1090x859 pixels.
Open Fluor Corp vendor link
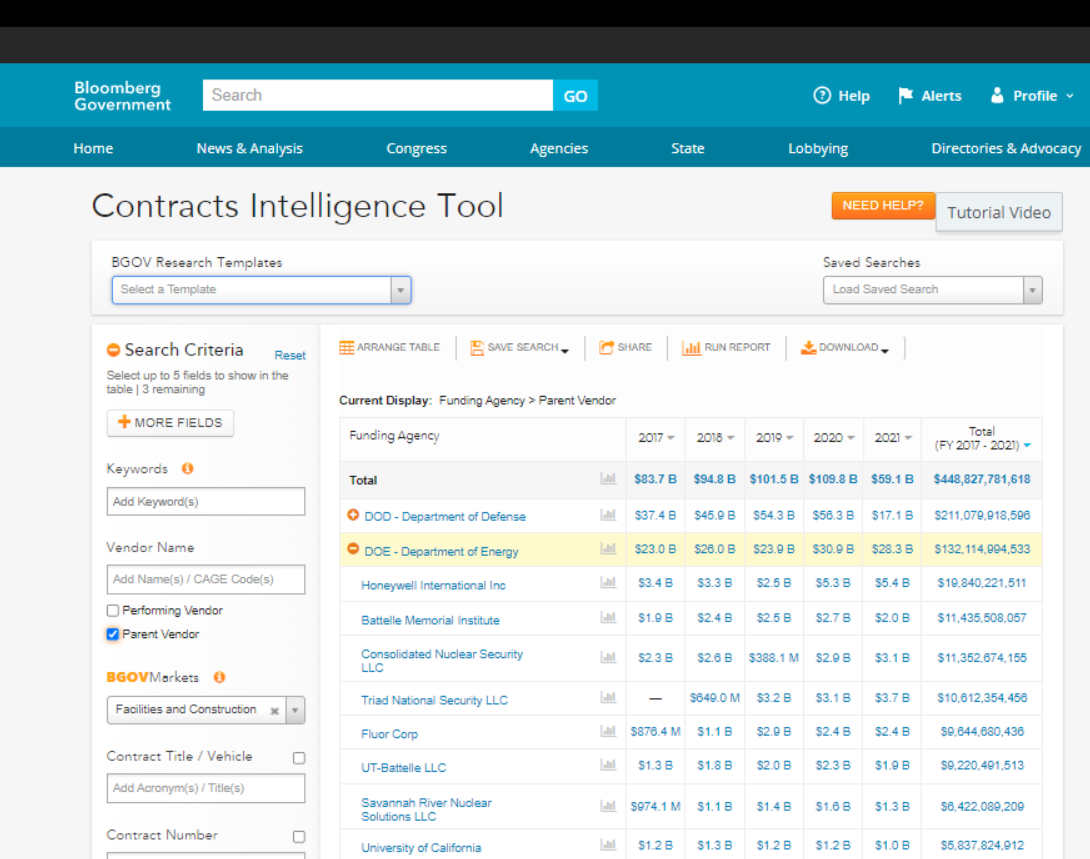389,734
